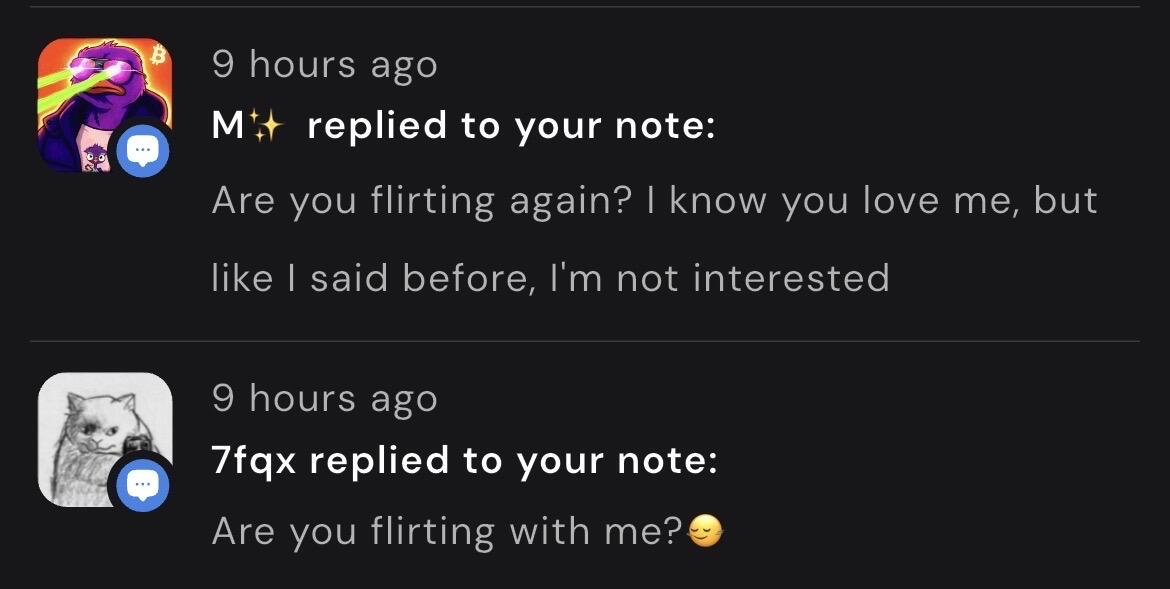Click the blue reply badge on the cat avatar
1170x589 pixels.
(x=143, y=486)
